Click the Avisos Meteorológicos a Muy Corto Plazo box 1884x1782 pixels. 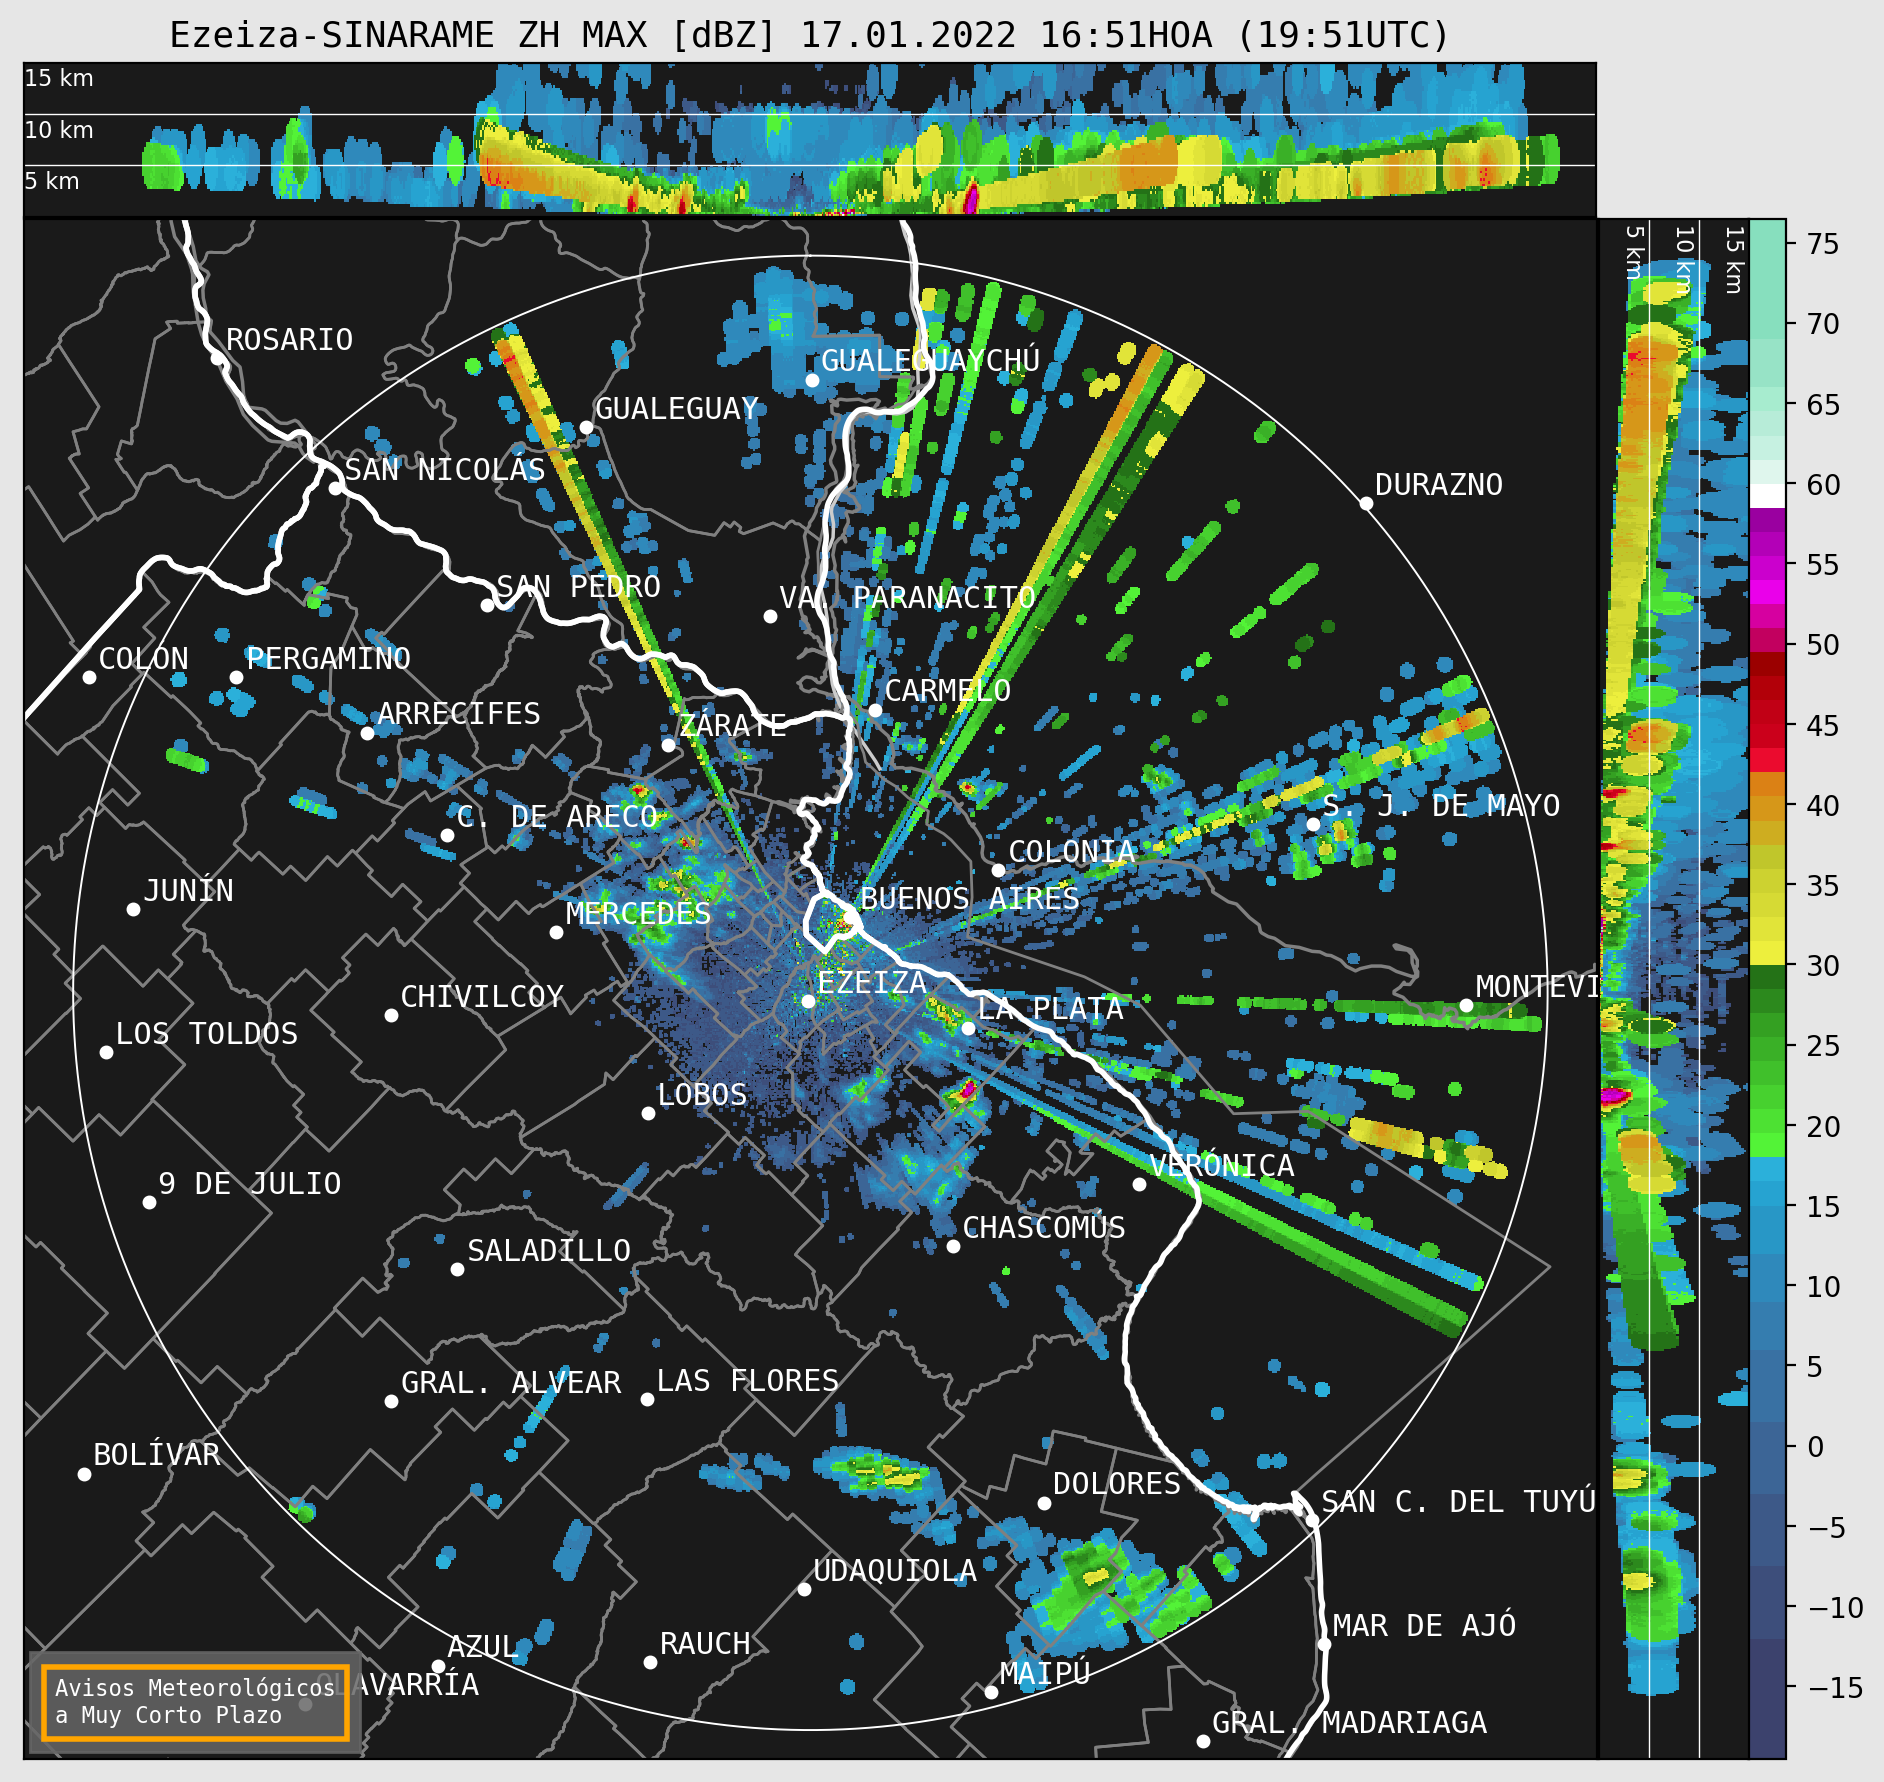(195, 1702)
